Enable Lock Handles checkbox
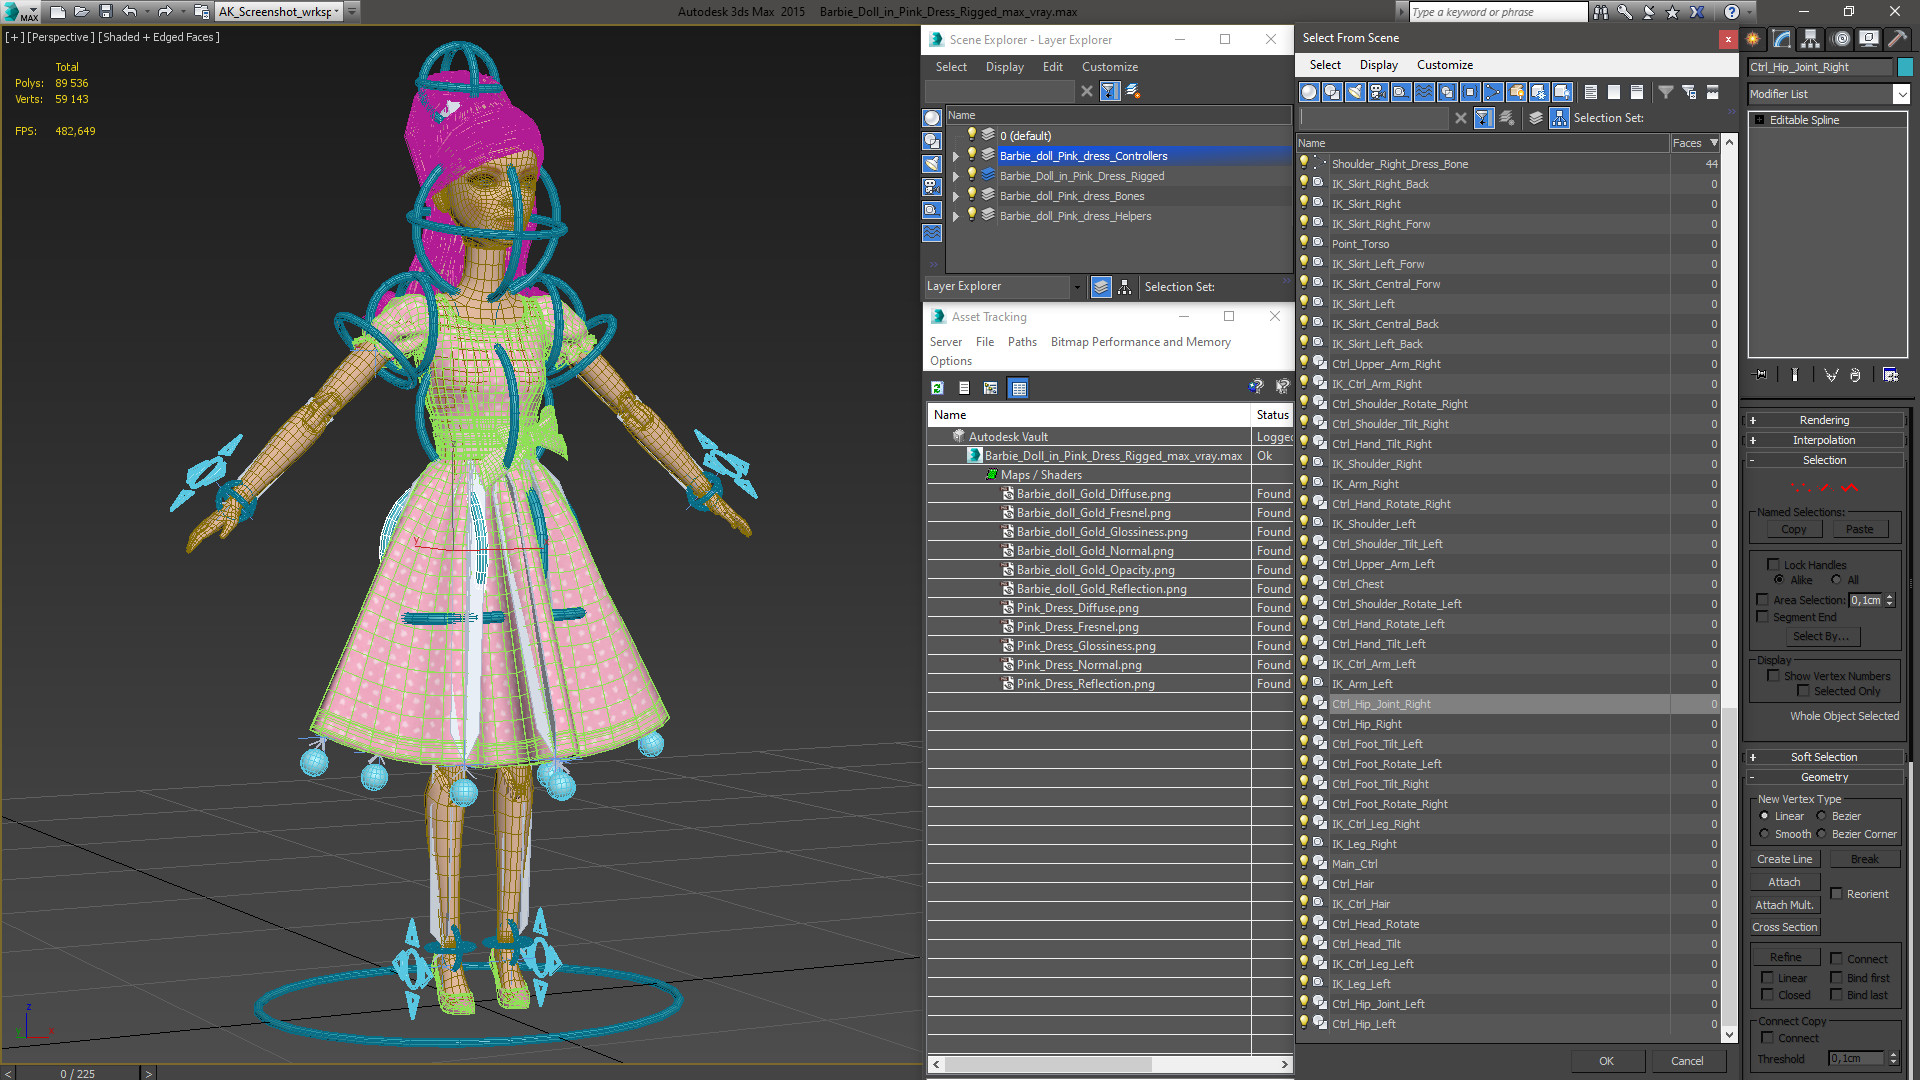 1773,565
